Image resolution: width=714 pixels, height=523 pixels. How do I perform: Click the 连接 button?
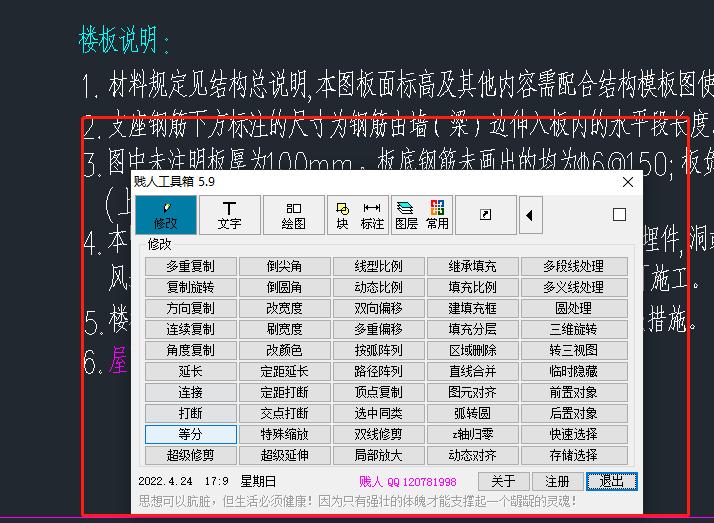coord(191,392)
